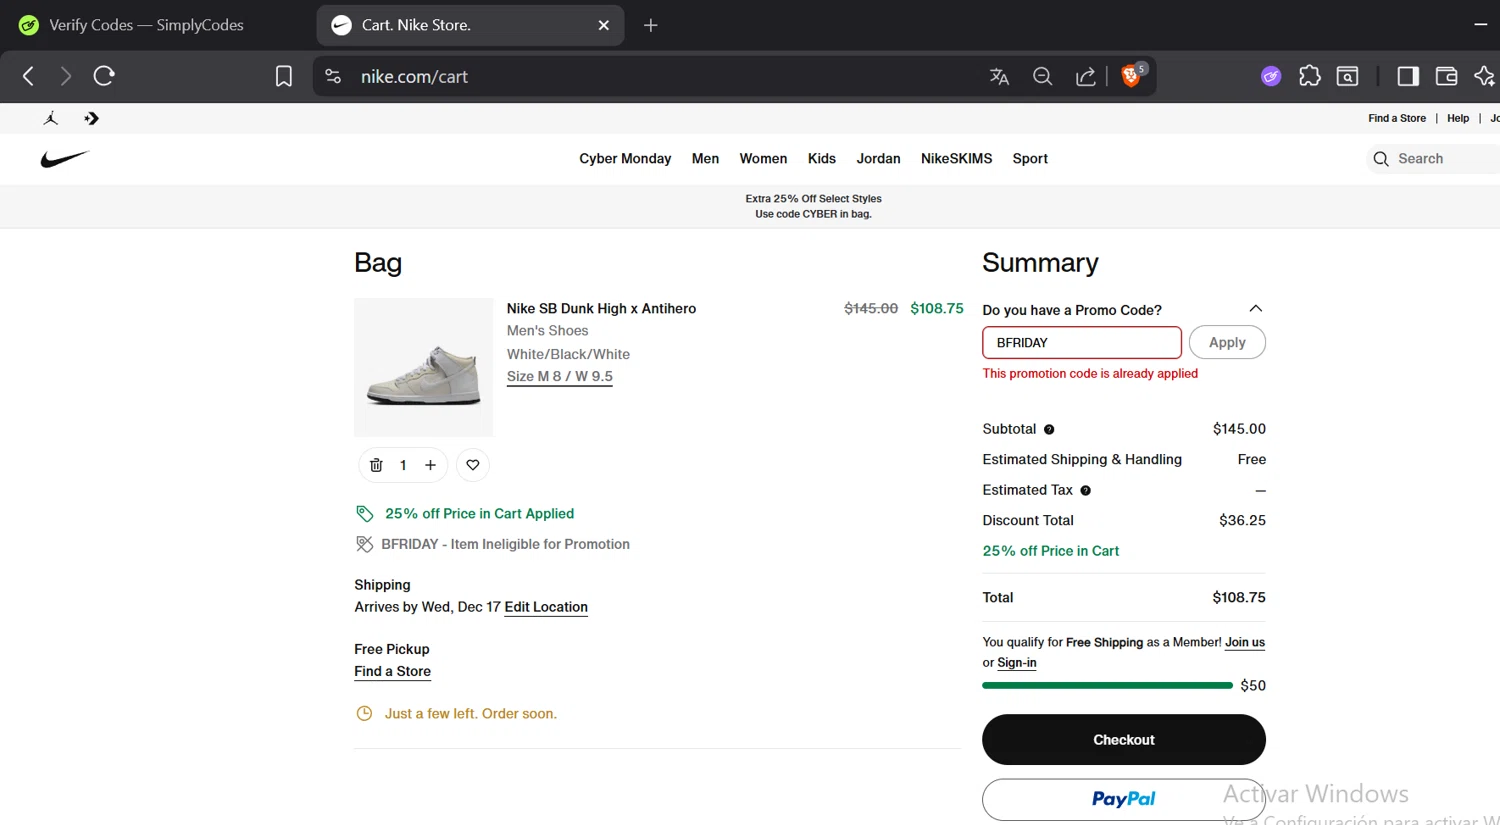
Task: Pay with the PayPal button
Action: 1124,799
